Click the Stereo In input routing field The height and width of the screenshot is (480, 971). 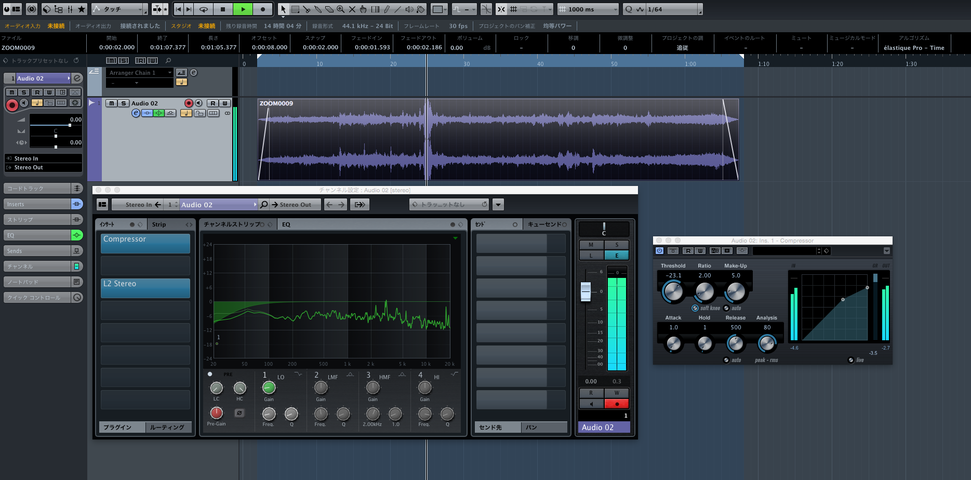tap(43, 159)
